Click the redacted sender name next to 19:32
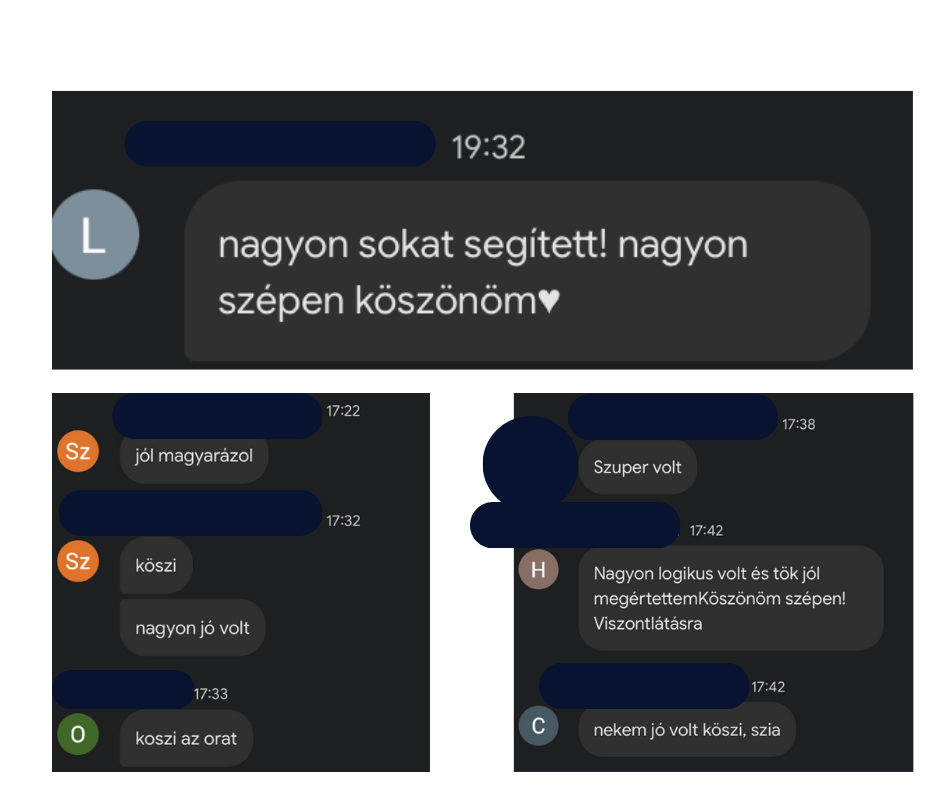The image size is (940, 788). [x=280, y=144]
